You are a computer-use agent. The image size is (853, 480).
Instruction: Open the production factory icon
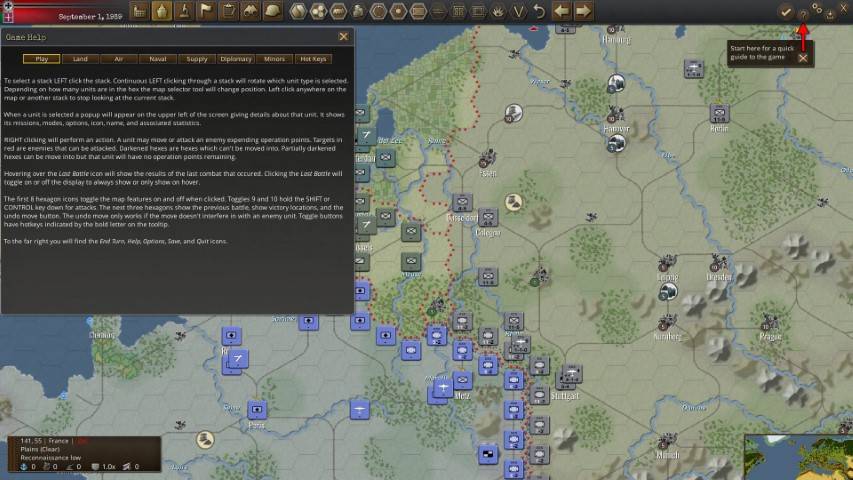coord(140,11)
